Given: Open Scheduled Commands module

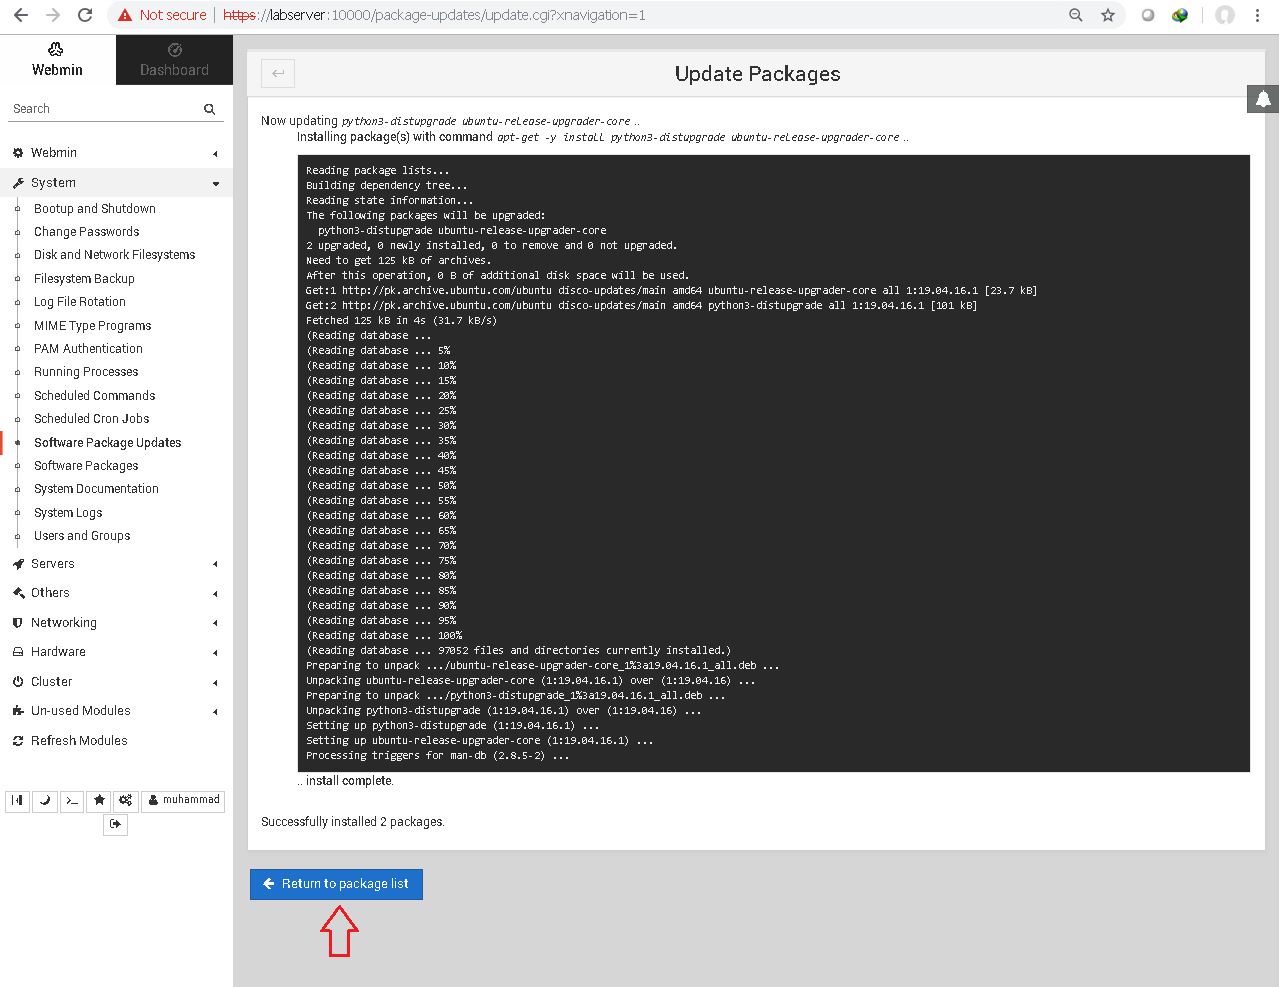Looking at the screenshot, I should 95,396.
